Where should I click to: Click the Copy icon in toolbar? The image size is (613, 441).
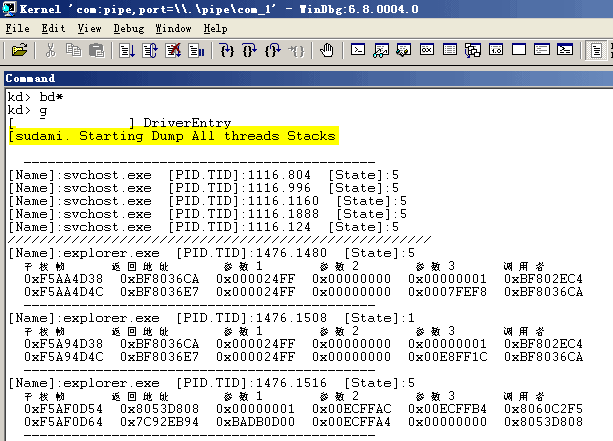[73, 50]
